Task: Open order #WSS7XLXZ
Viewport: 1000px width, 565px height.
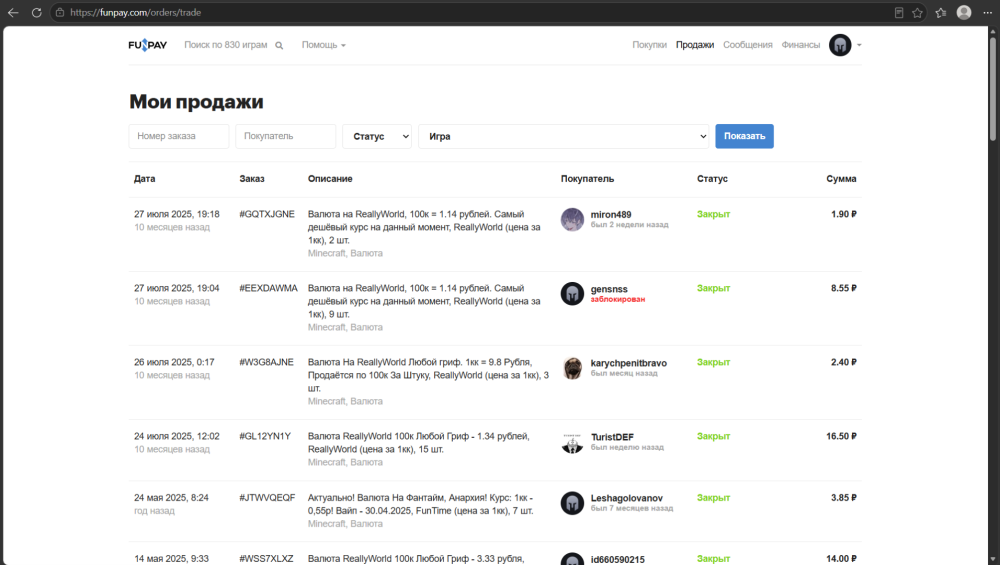Action: (266, 559)
